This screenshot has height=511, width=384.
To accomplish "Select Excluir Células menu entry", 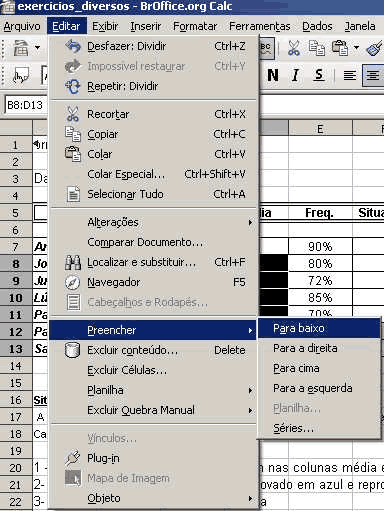I will point(153,370).
